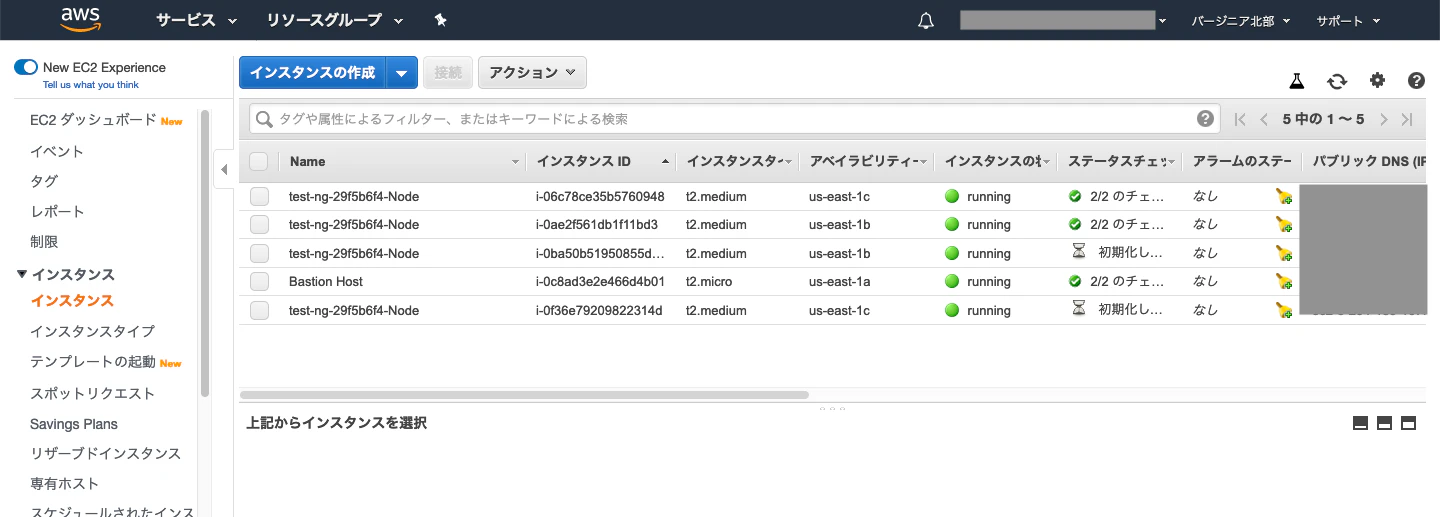Select the Bastion Host checkbox
This screenshot has width=1440, height=517.
tap(259, 282)
